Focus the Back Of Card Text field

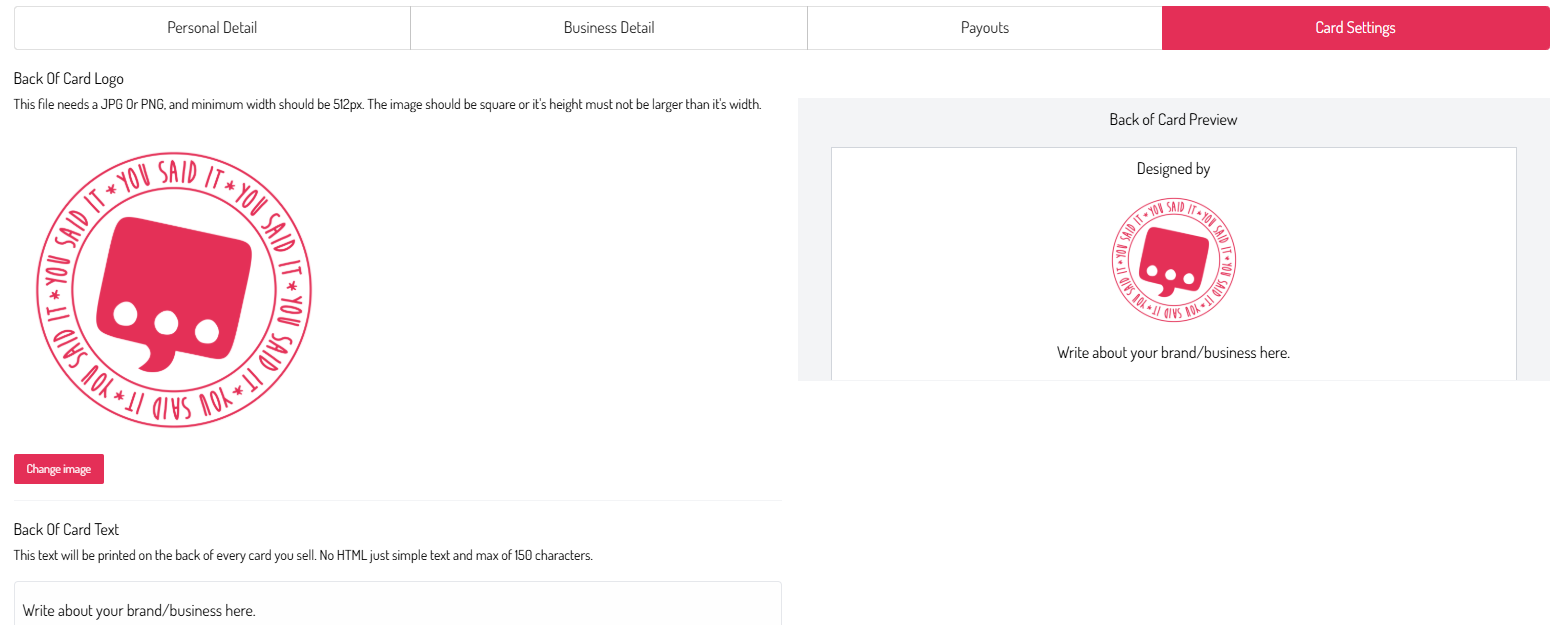(x=398, y=604)
